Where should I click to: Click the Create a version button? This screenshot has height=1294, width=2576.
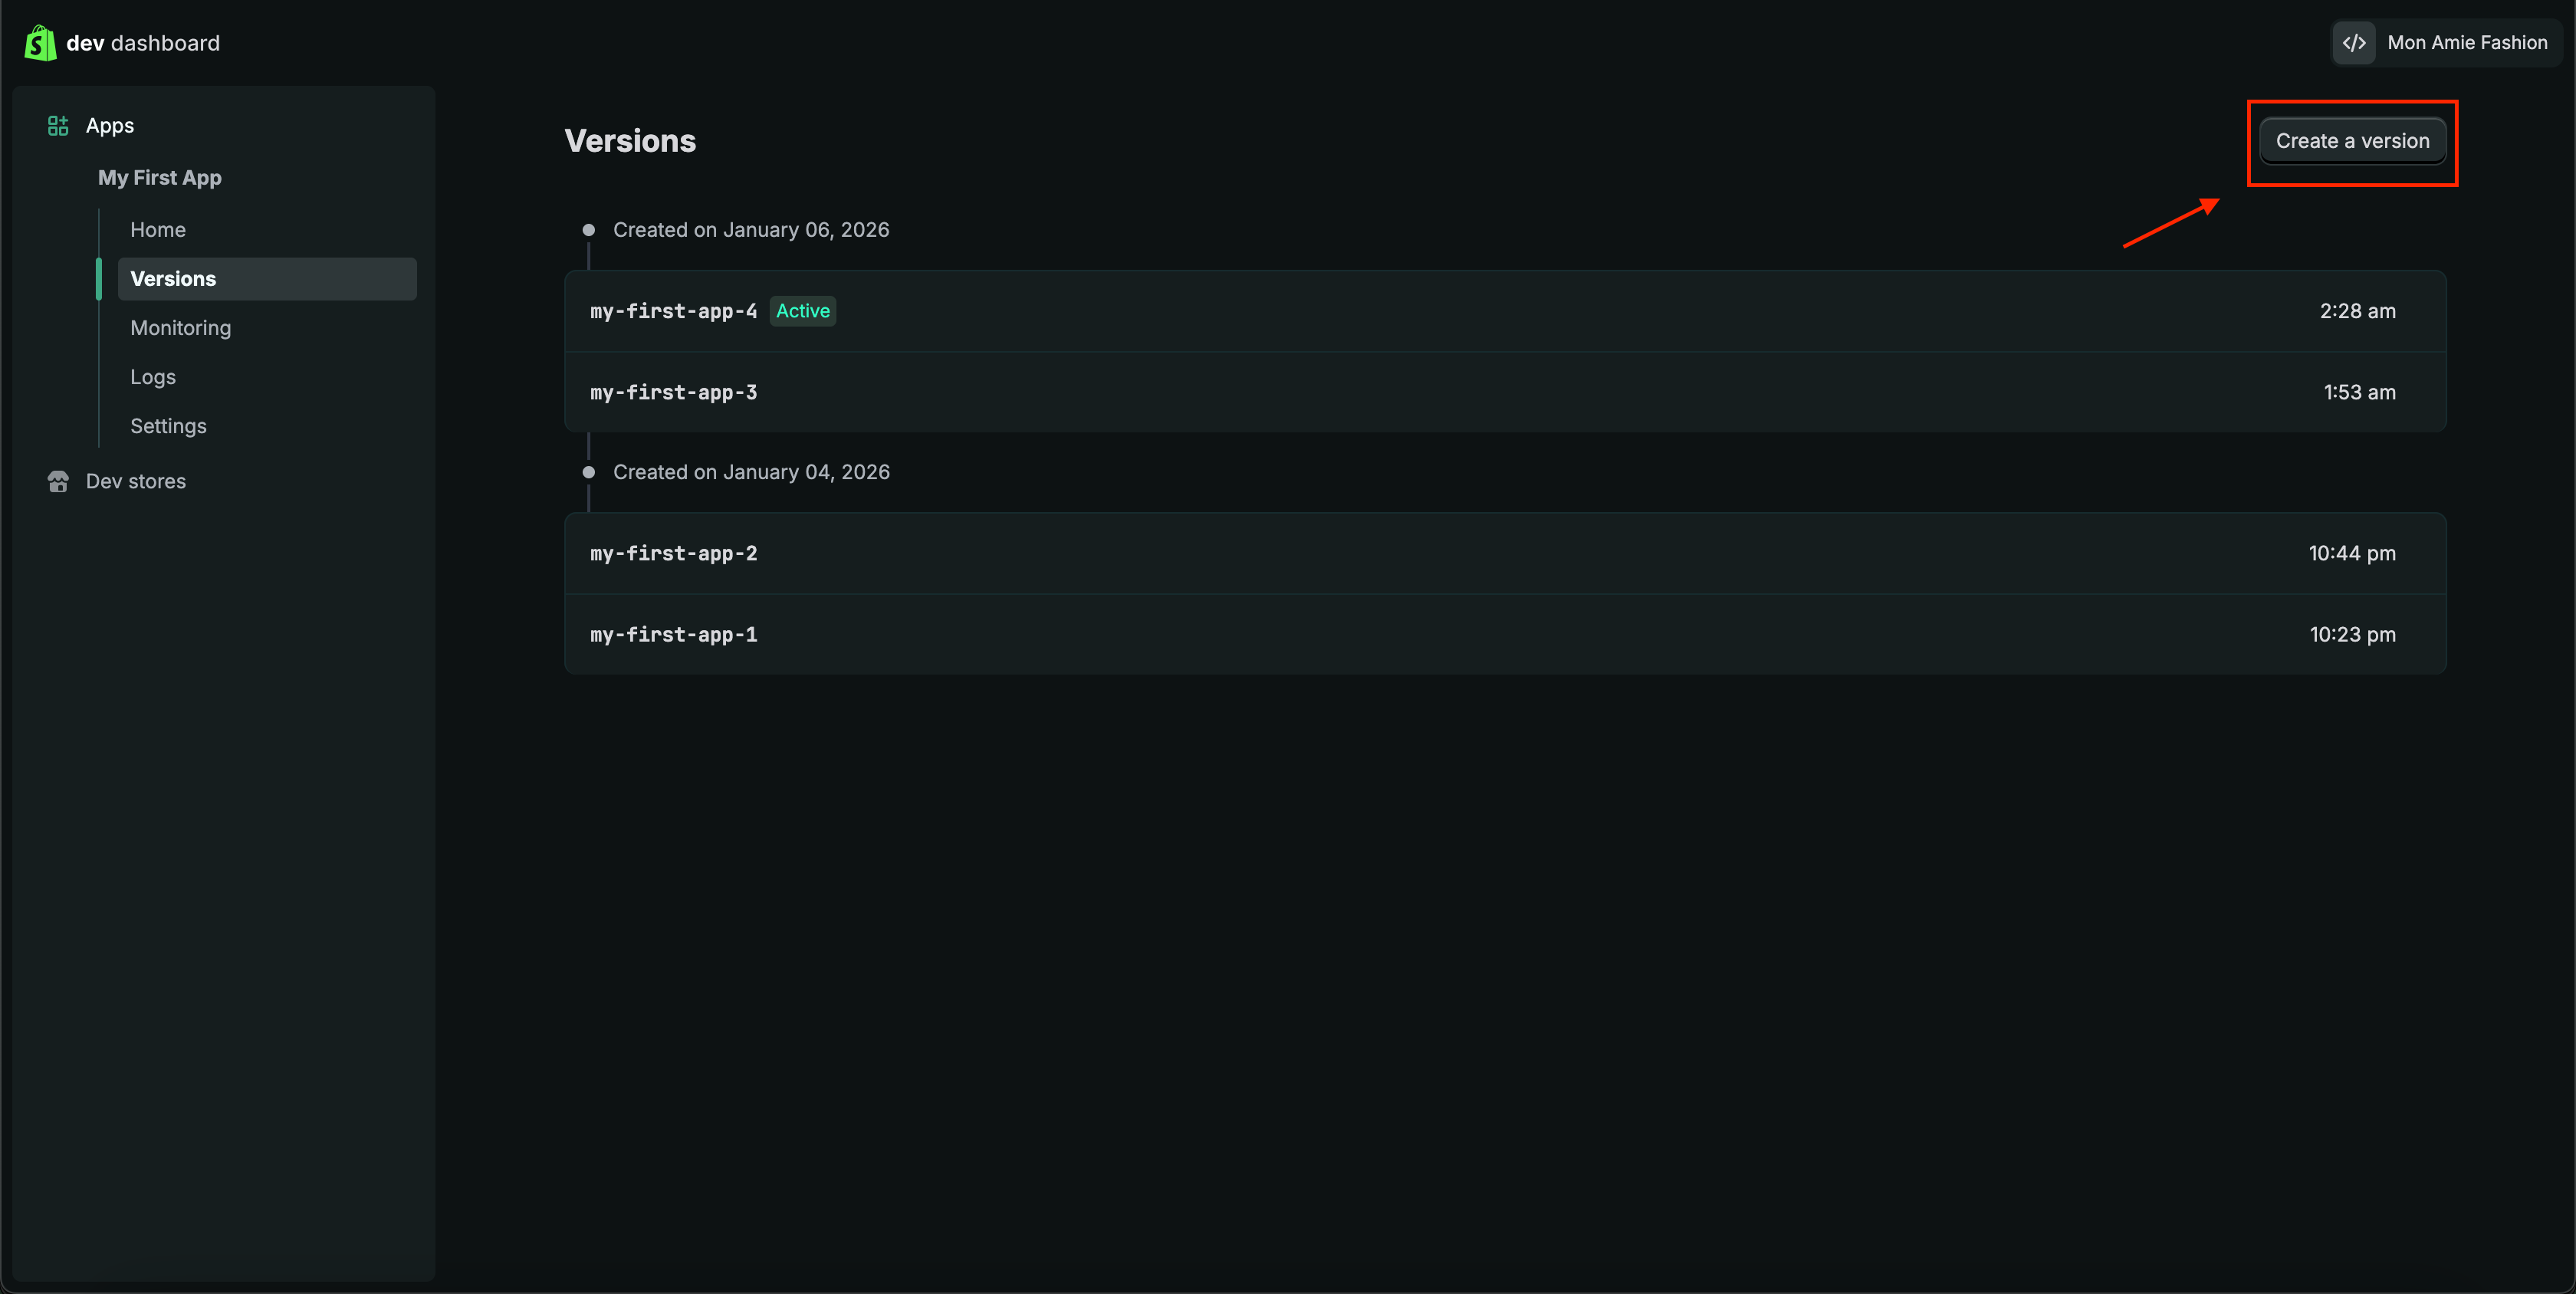[2352, 141]
